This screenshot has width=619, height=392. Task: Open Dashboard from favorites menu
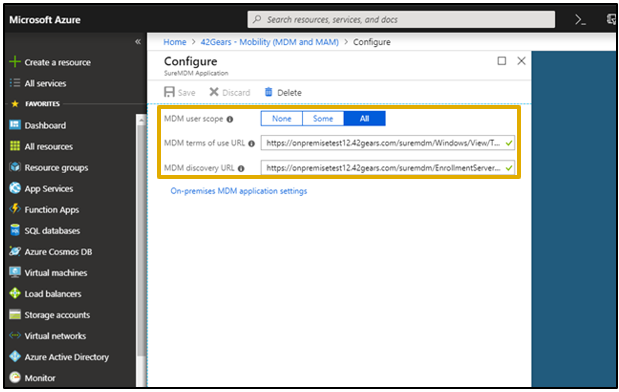[45, 125]
